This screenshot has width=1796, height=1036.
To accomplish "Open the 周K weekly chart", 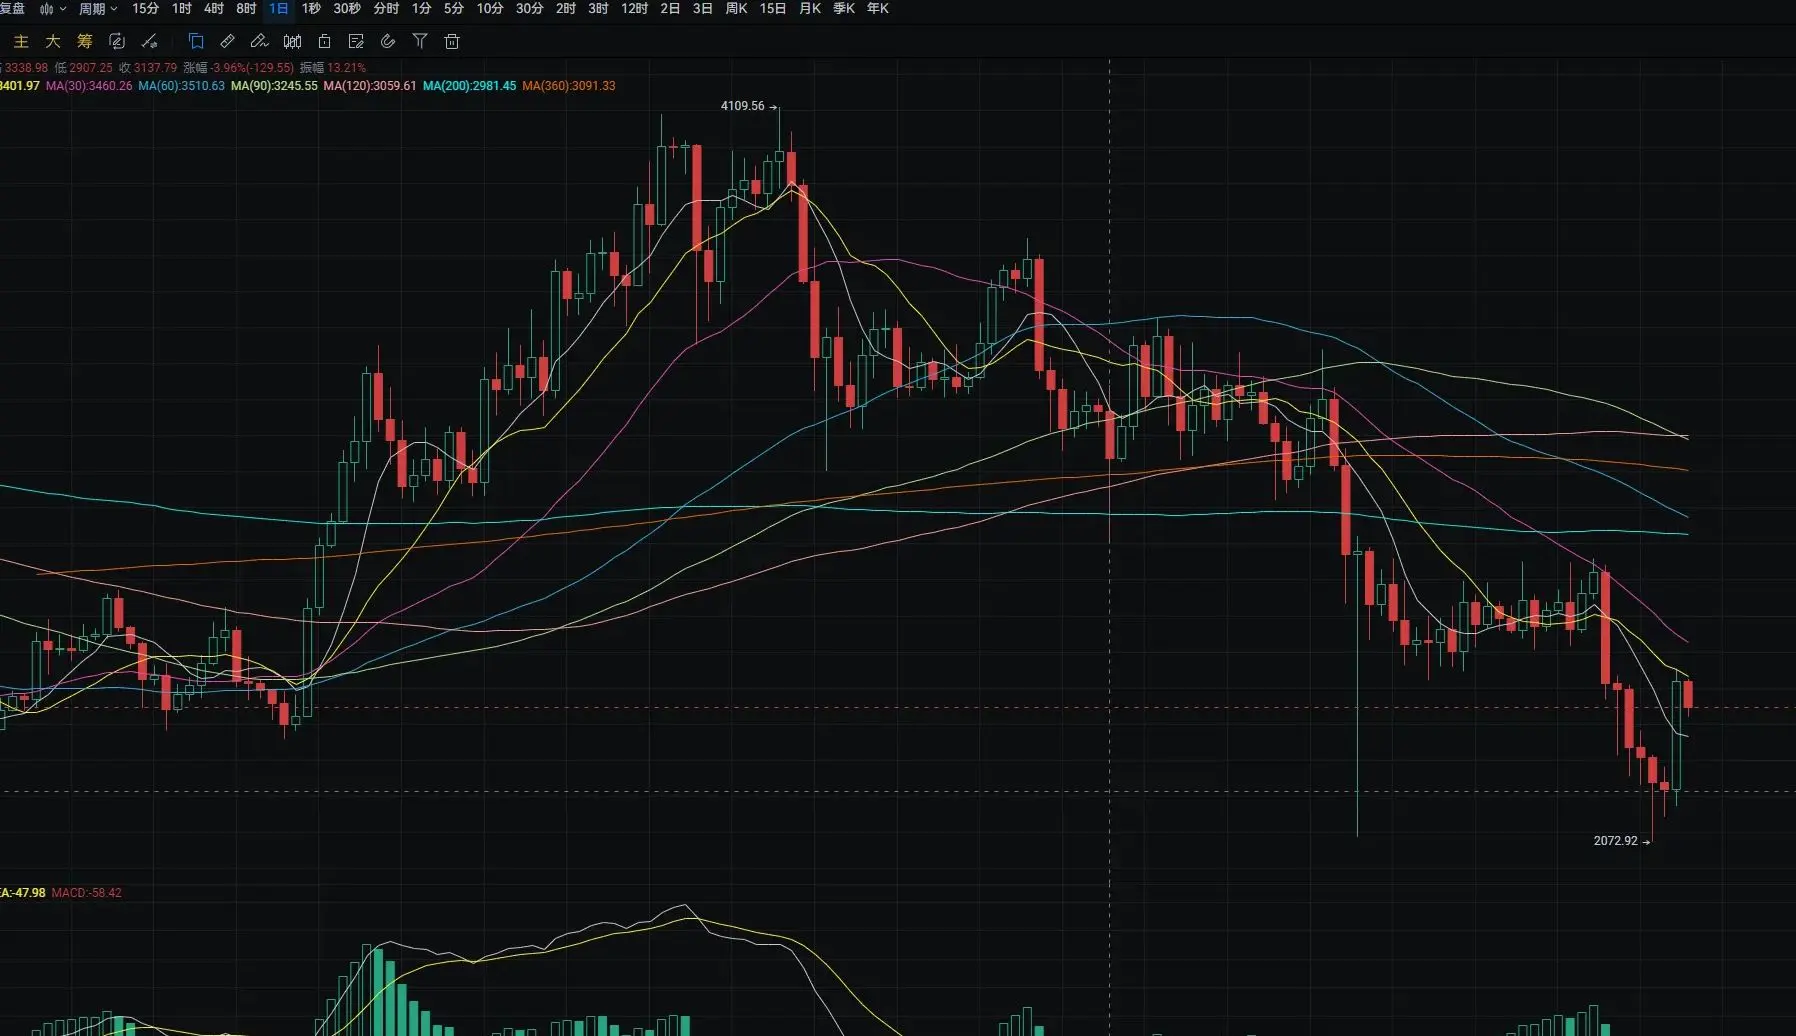I will pyautogui.click(x=736, y=9).
